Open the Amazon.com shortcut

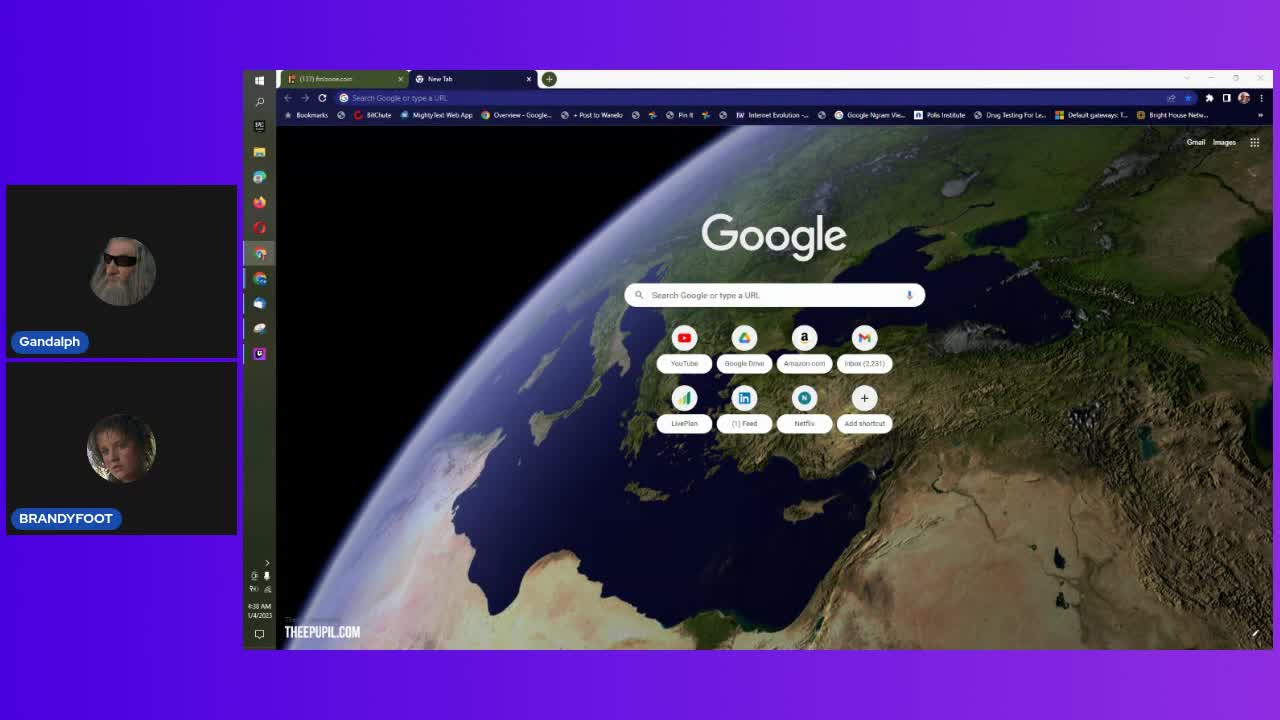(x=804, y=348)
